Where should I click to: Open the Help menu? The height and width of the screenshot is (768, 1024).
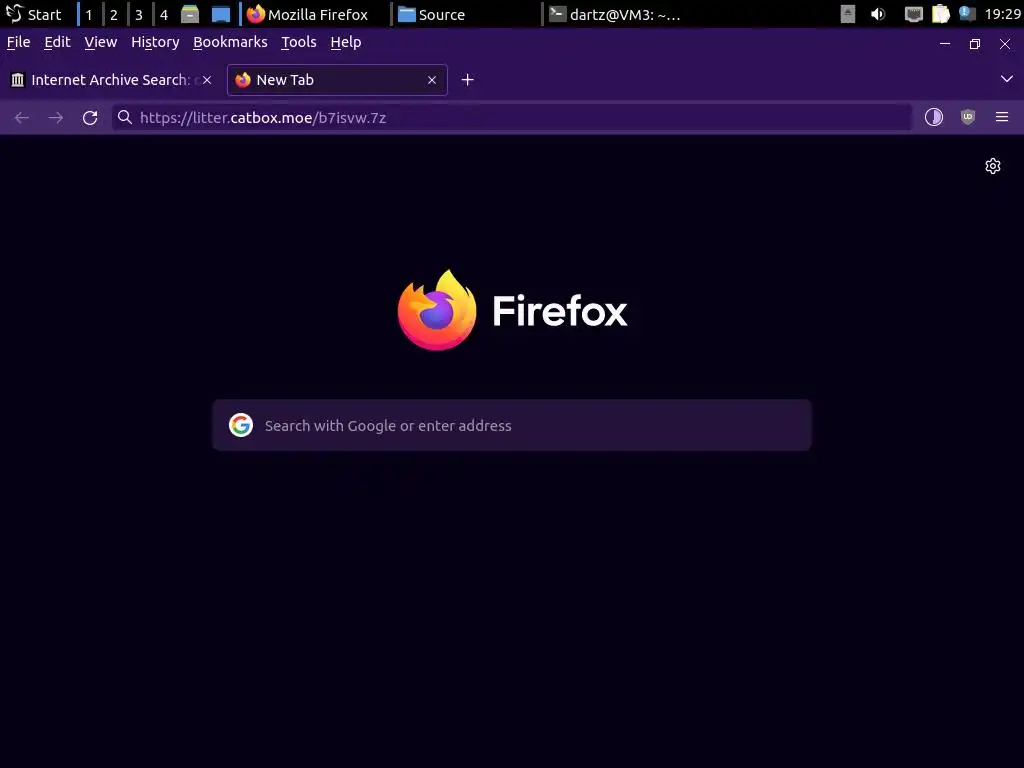345,42
